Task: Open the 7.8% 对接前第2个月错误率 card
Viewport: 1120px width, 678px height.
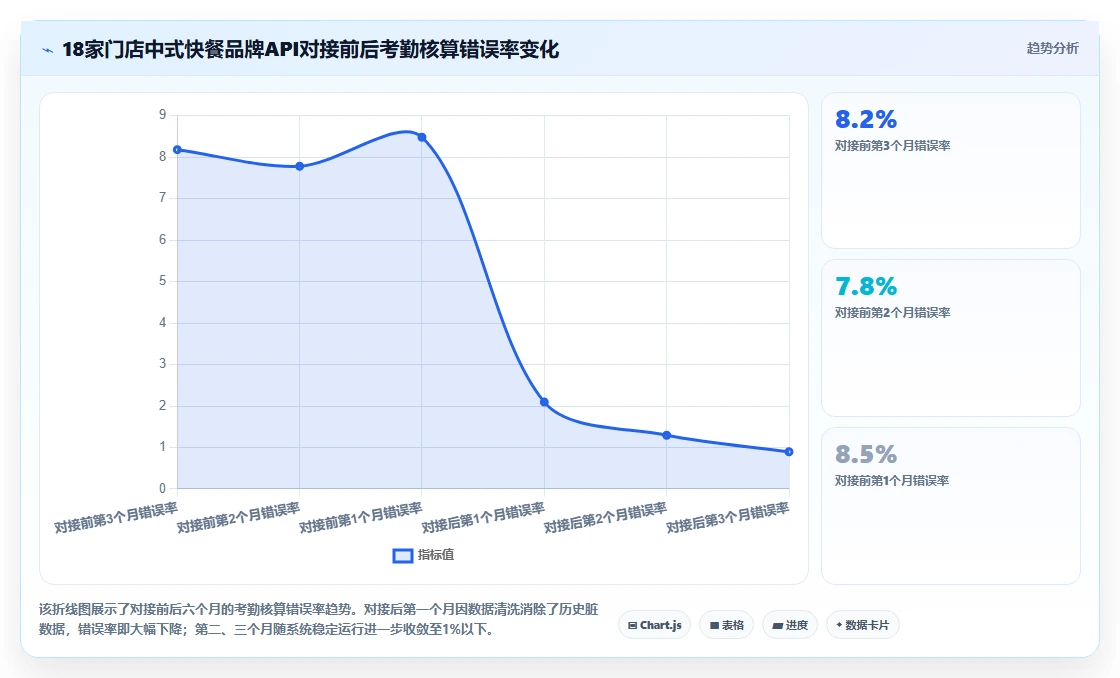Action: [951, 338]
